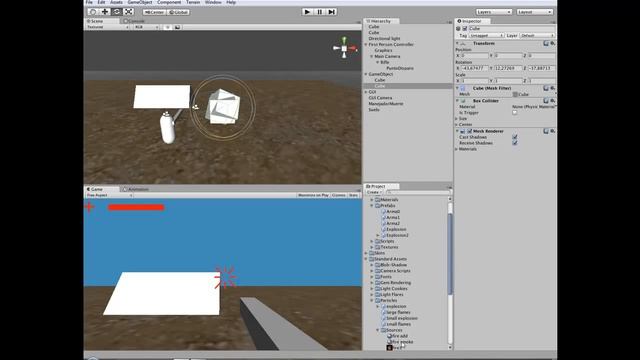This screenshot has width=640, height=360.
Task: Select PuntoDisparo in the Hierarchy
Action: (400, 68)
